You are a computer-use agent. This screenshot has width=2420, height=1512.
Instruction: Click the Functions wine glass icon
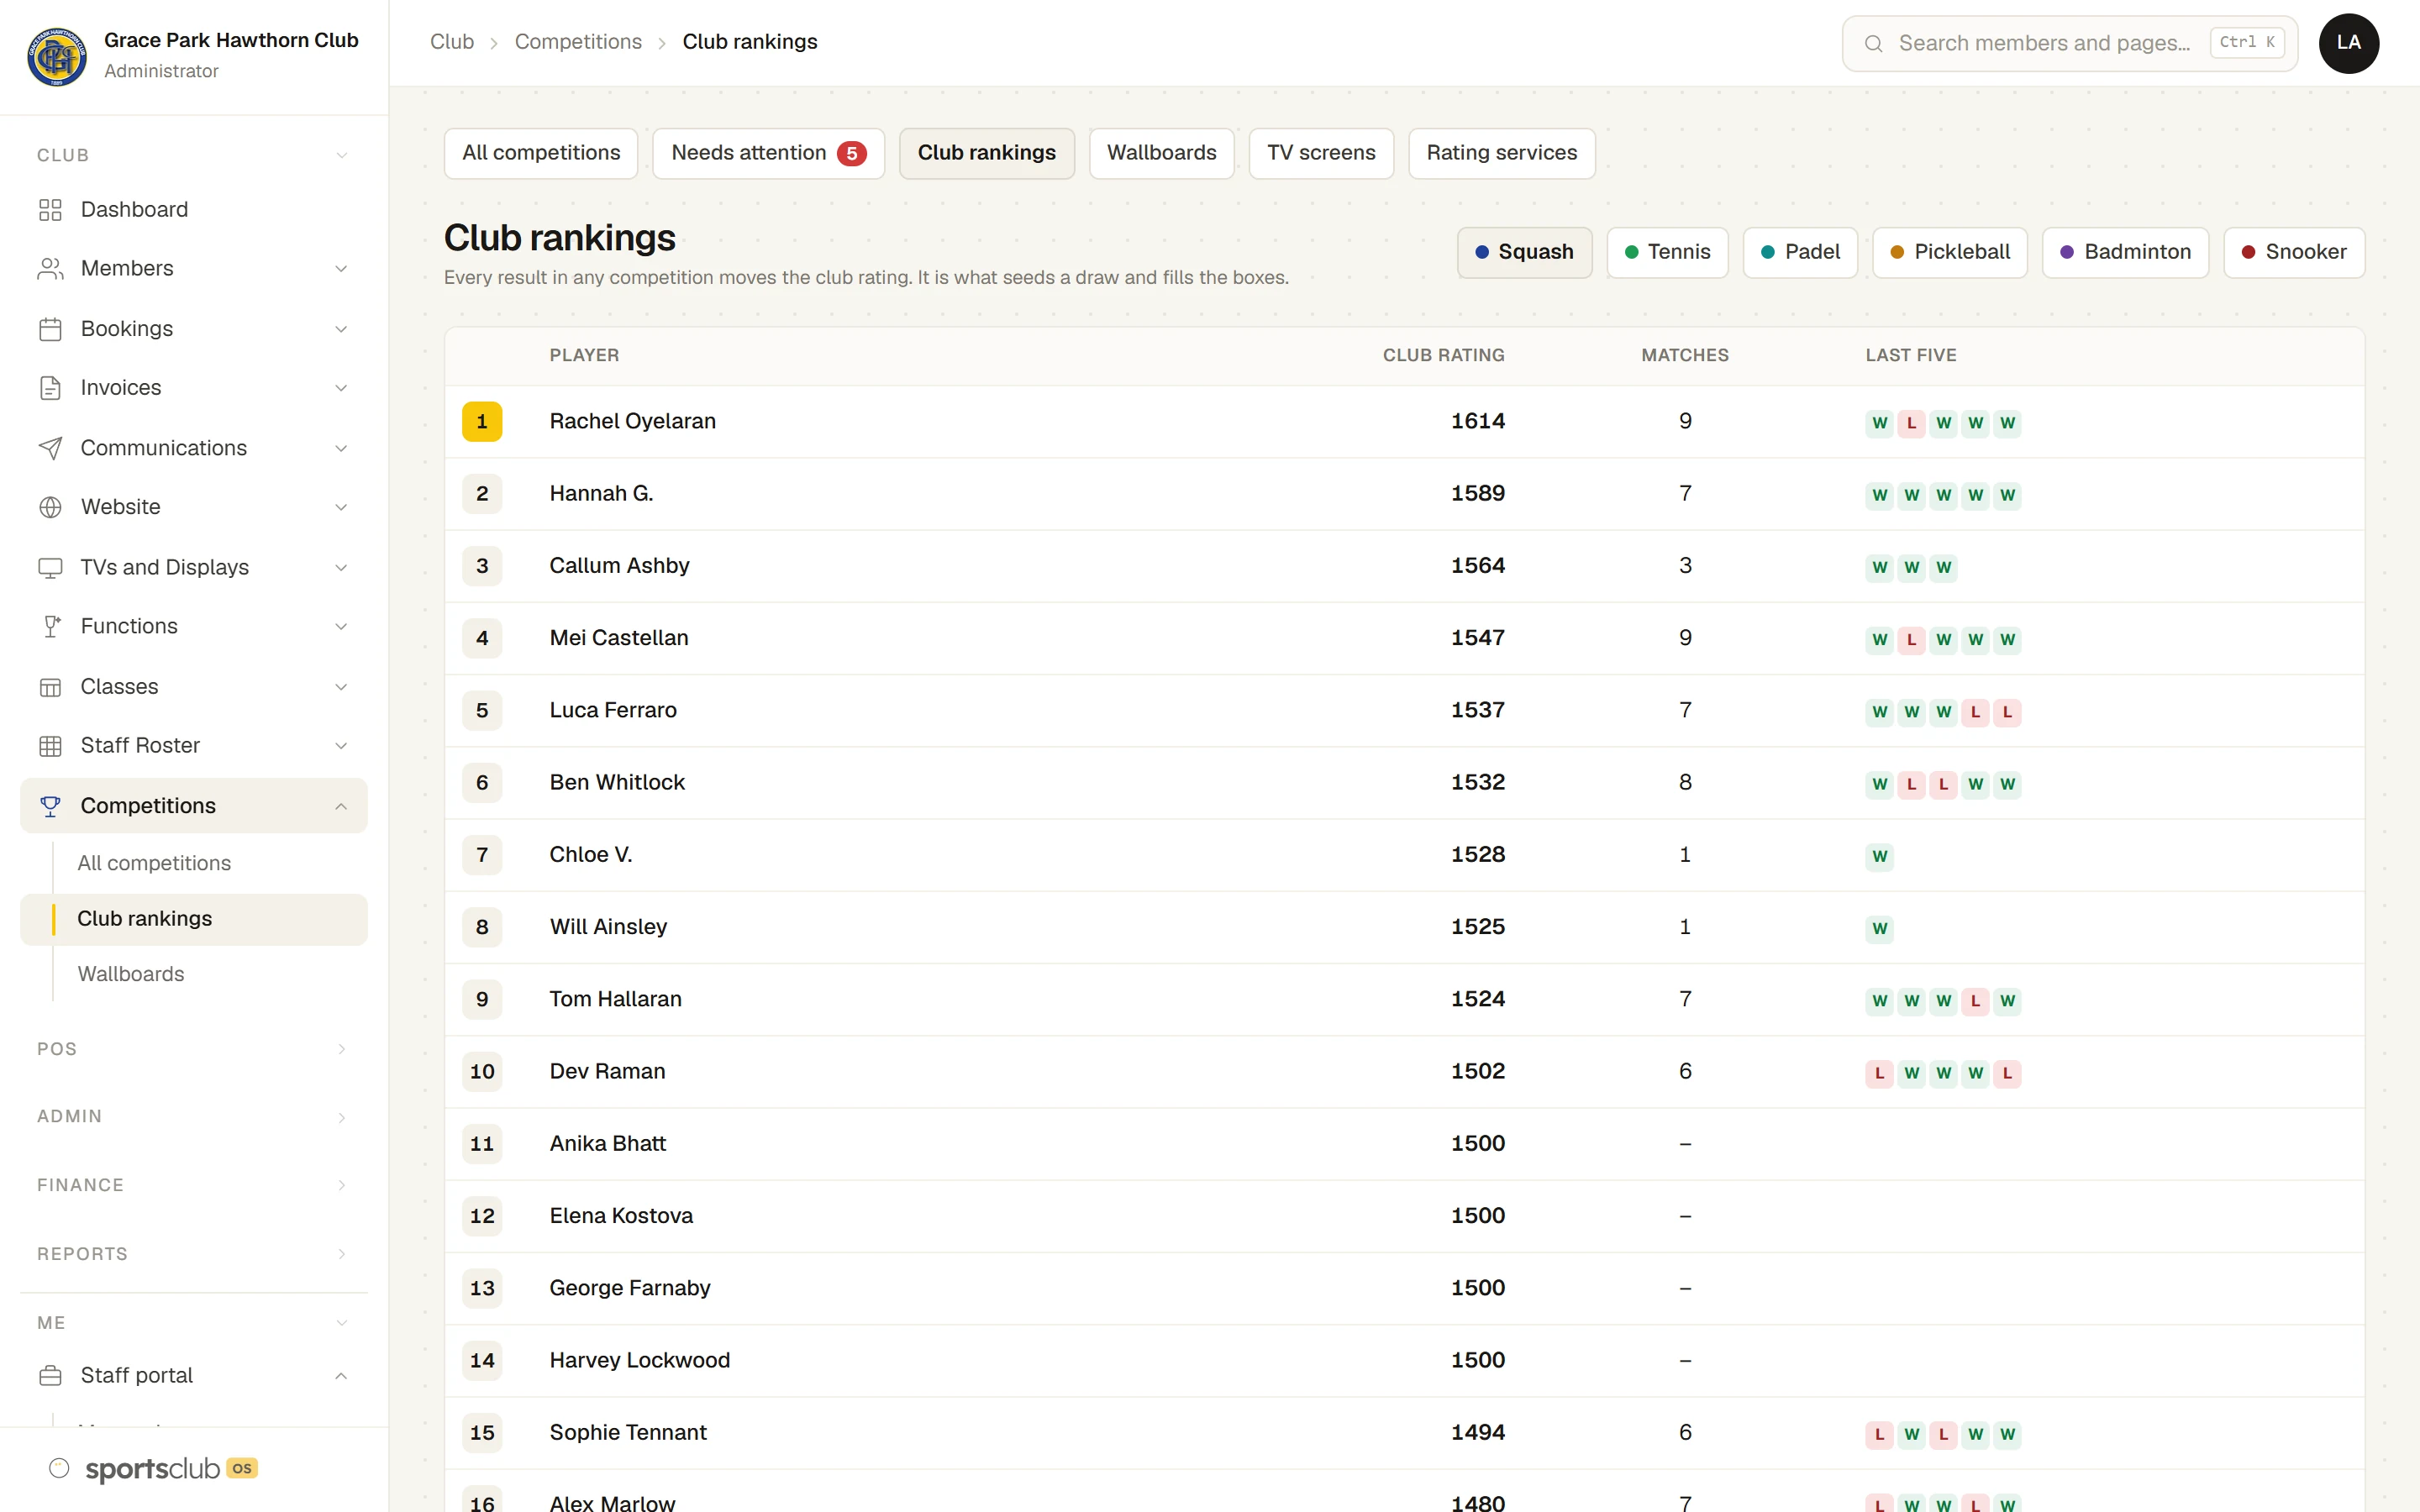point(50,626)
